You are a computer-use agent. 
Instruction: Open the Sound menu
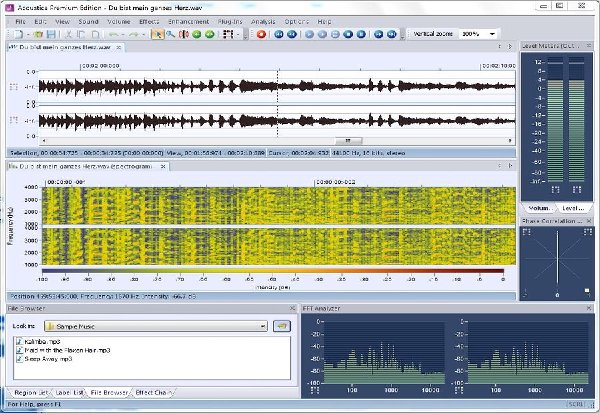(x=88, y=21)
